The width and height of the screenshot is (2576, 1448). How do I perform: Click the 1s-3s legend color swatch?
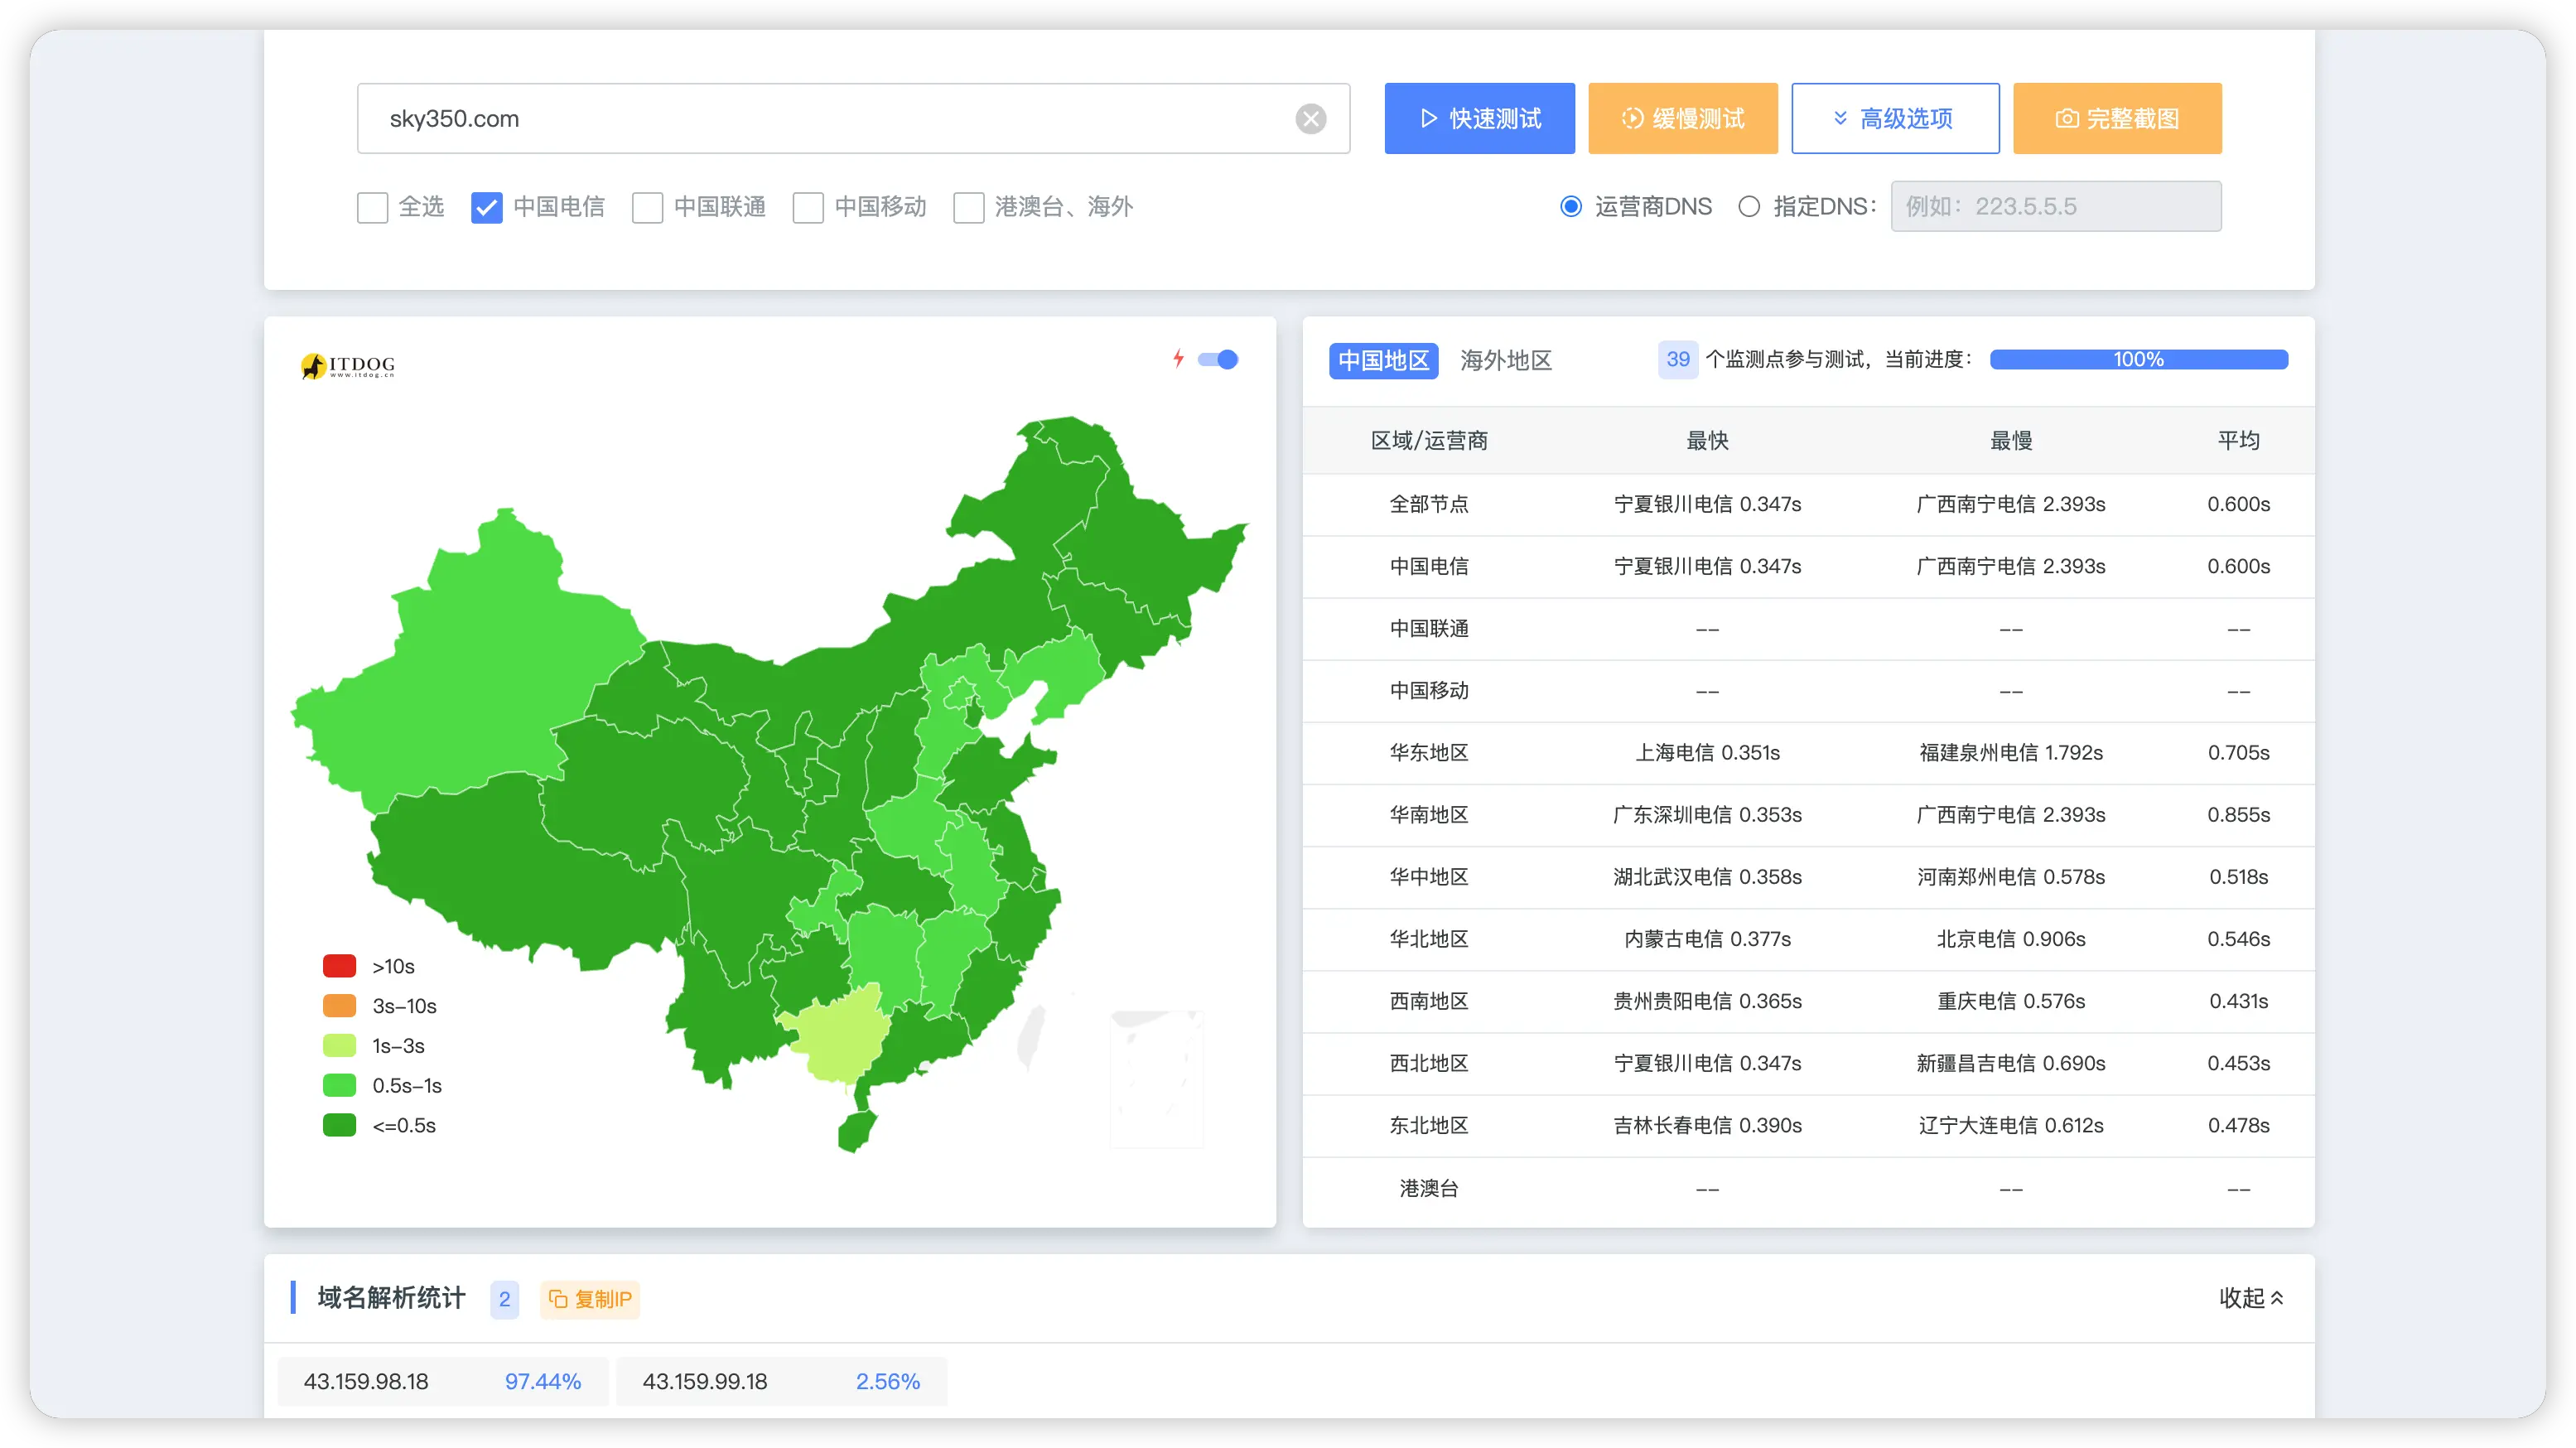click(x=339, y=1046)
